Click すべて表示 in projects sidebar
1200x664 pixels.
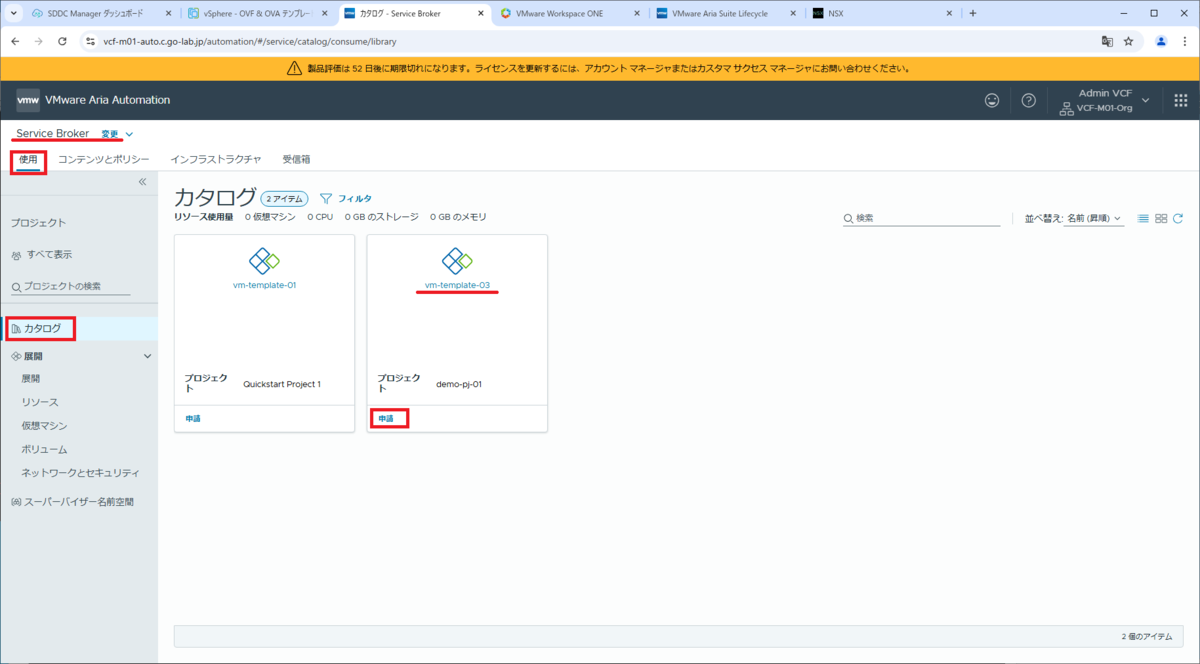pyautogui.click(x=48, y=255)
